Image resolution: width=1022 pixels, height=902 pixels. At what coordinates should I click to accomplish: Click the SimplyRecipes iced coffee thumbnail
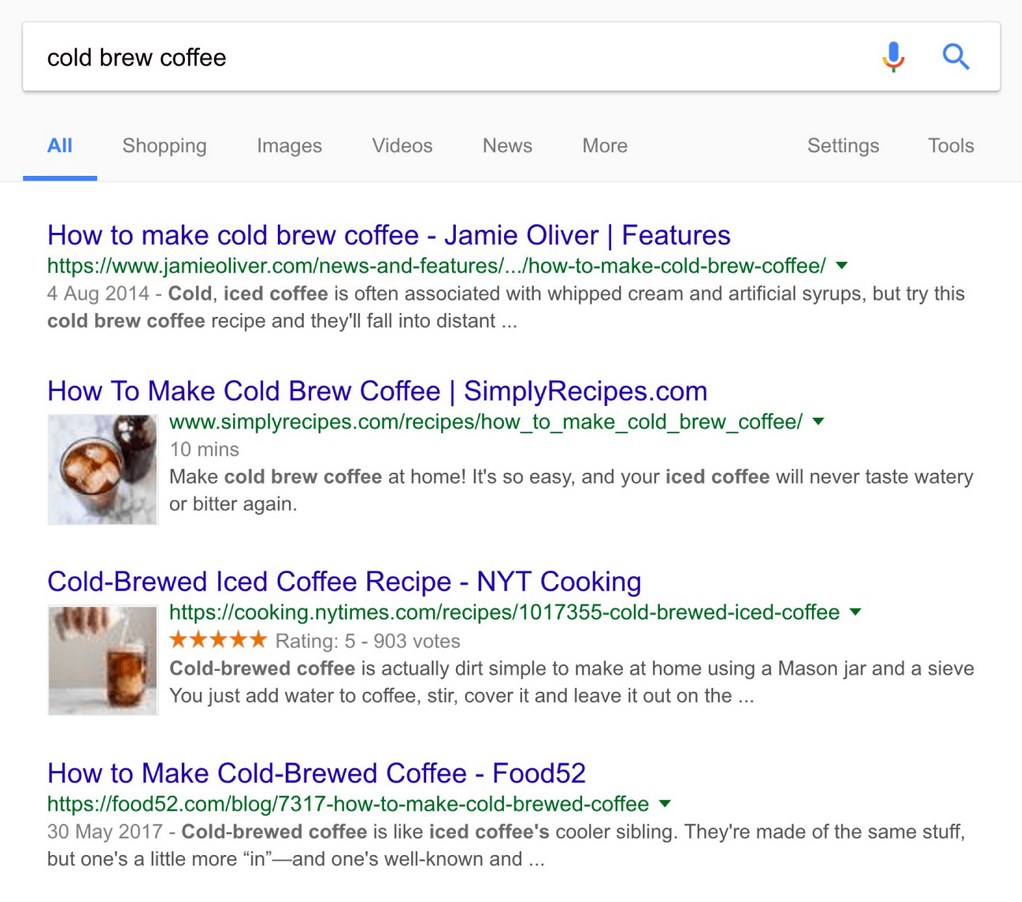[102, 469]
